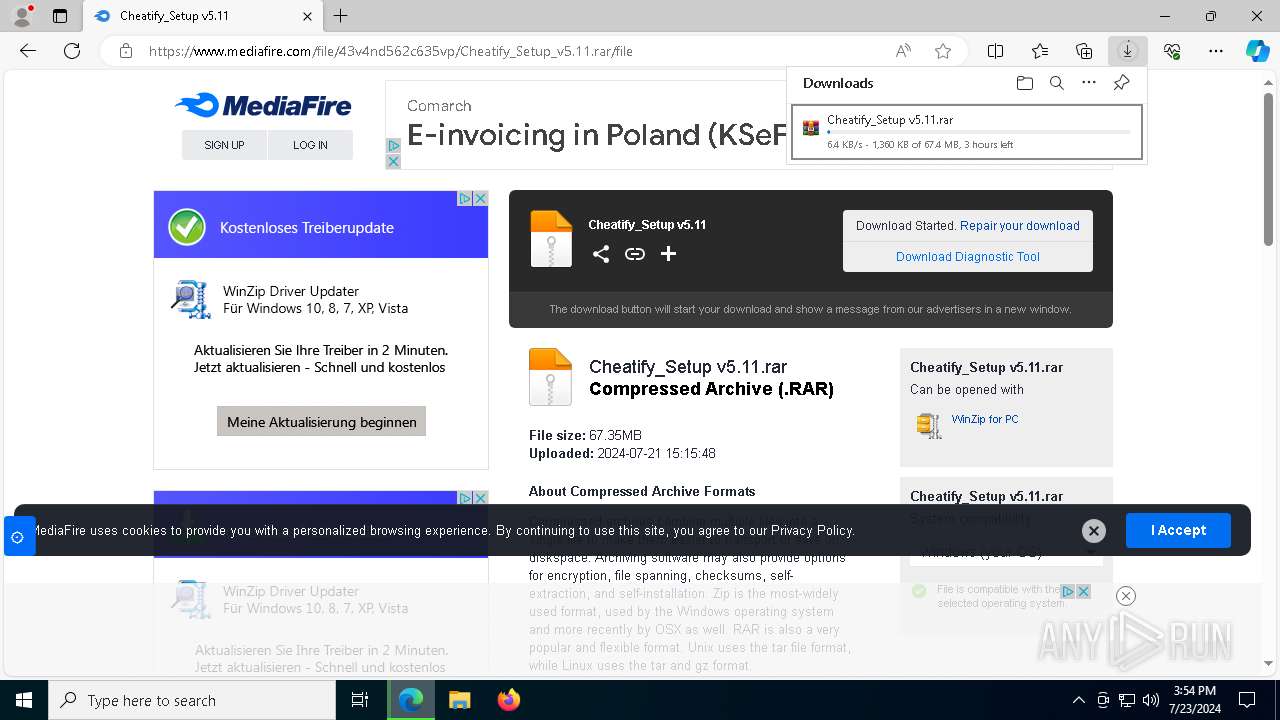Open Task View on the taskbar
1280x720 pixels.
tap(360, 700)
